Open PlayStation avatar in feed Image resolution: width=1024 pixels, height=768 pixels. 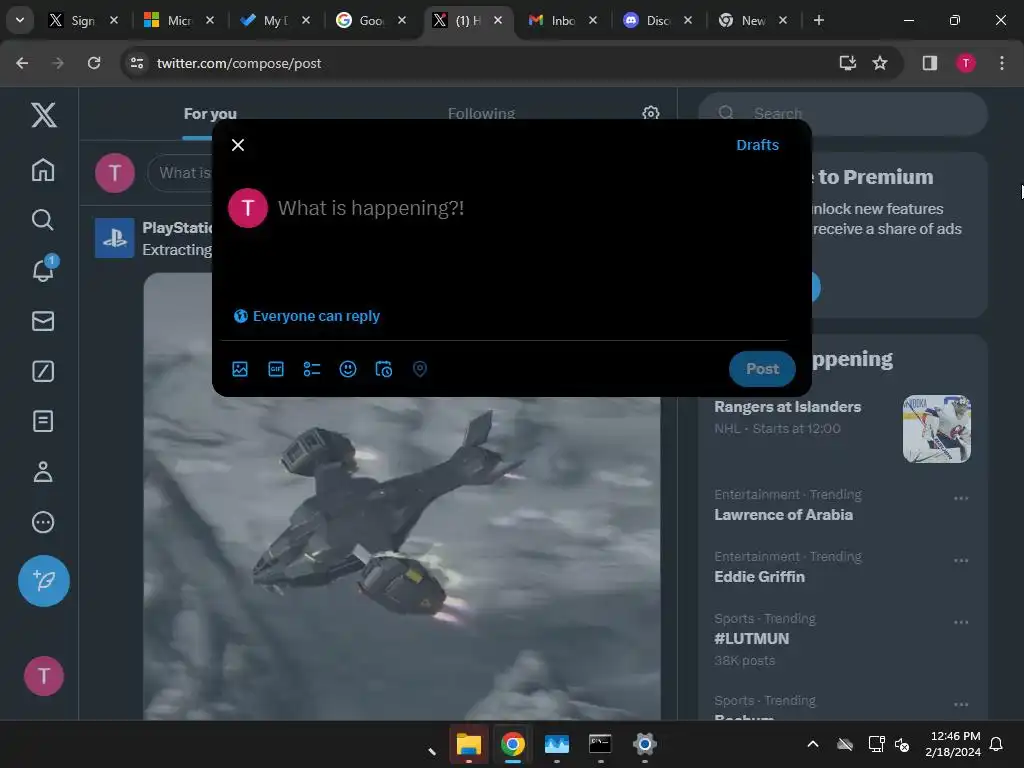pyautogui.click(x=114, y=238)
